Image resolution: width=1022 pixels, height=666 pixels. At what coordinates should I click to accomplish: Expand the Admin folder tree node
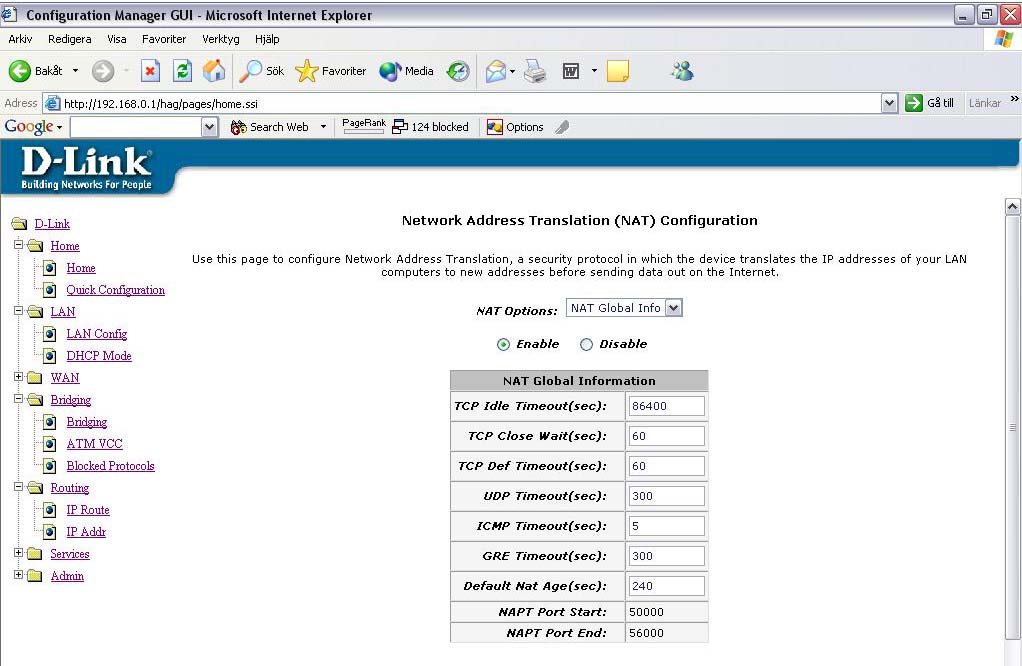point(18,575)
